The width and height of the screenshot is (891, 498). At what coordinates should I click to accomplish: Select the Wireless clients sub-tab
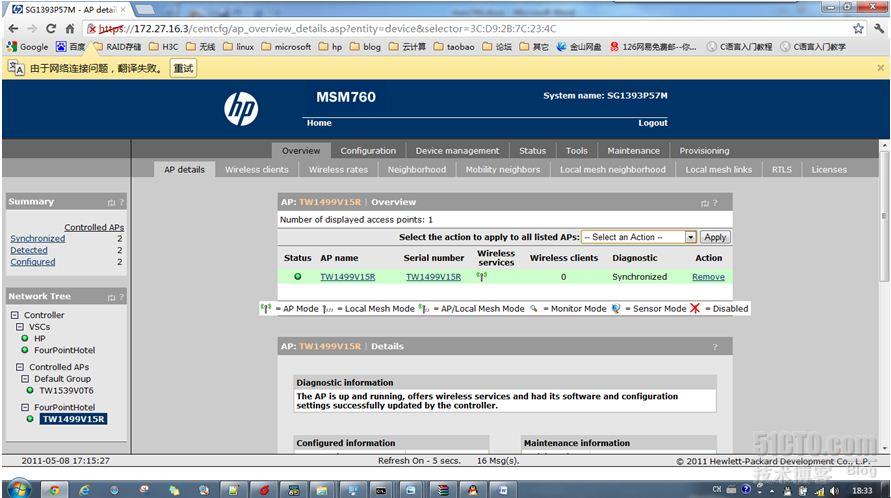click(x=256, y=169)
